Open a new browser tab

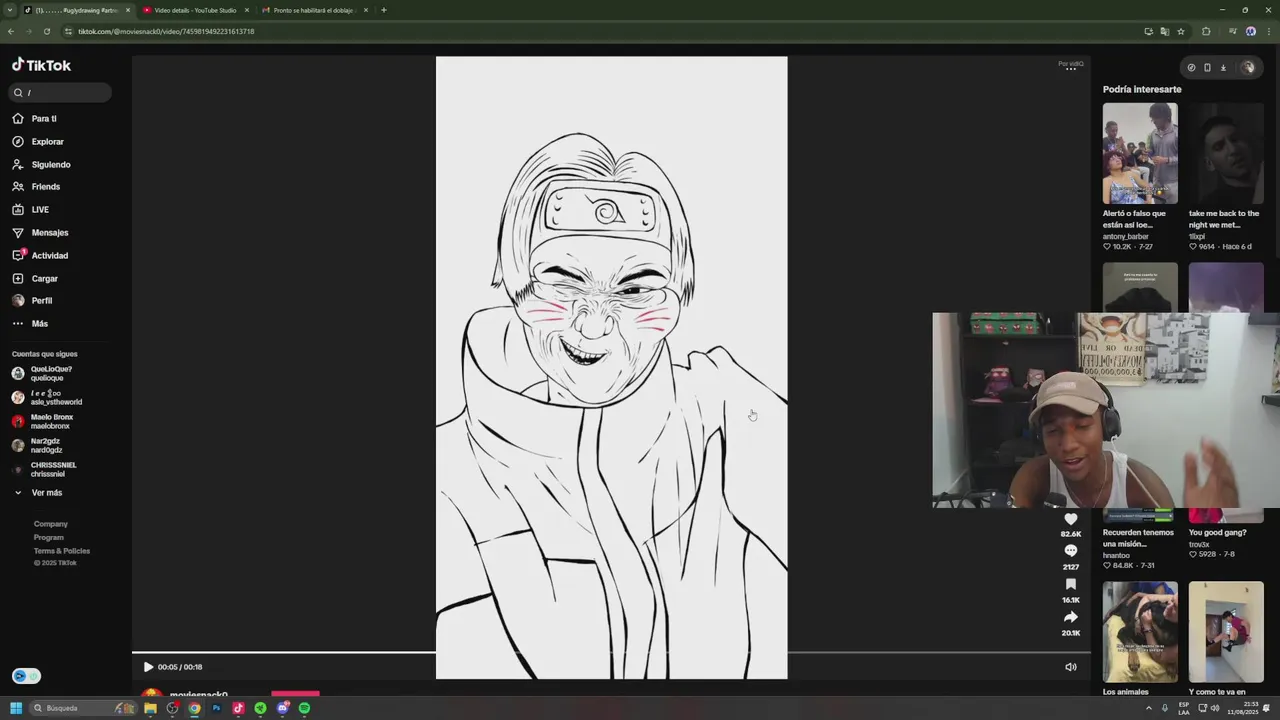pos(384,10)
